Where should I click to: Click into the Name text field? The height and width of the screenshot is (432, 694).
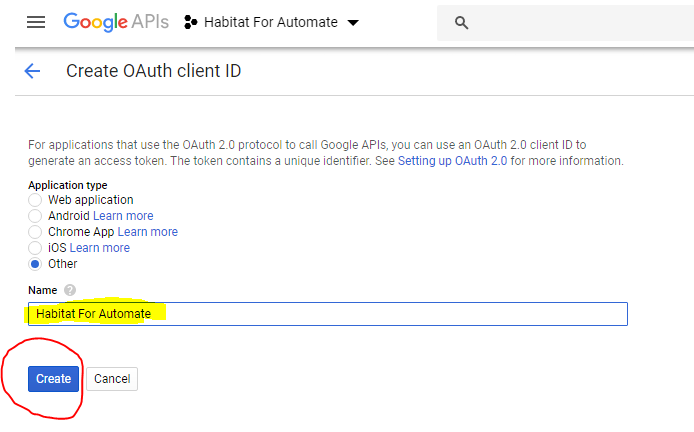tap(328, 314)
